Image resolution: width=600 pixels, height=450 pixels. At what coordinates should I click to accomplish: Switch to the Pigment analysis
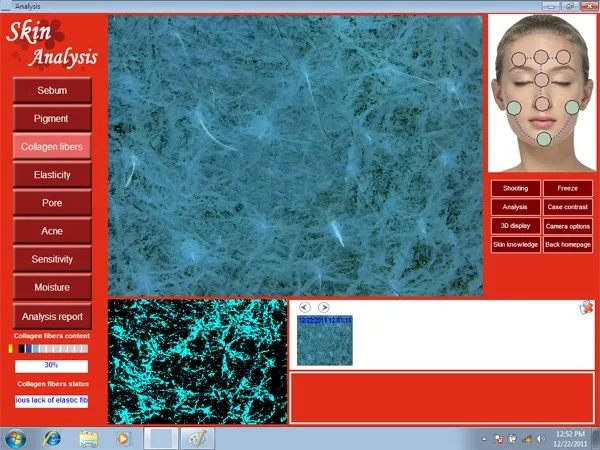(x=52, y=119)
